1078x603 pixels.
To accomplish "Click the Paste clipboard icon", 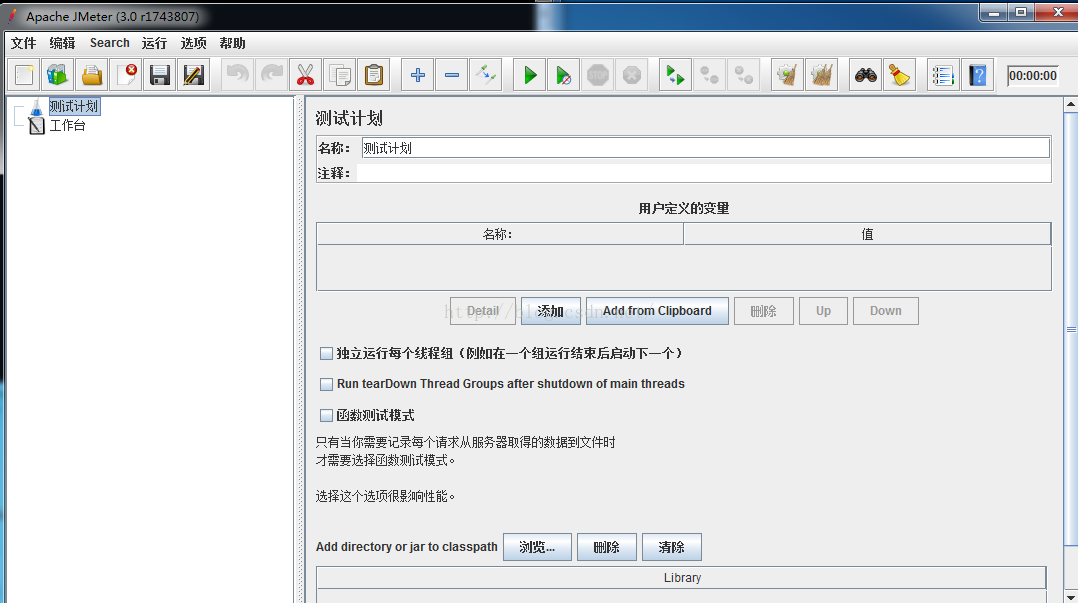I will point(373,75).
